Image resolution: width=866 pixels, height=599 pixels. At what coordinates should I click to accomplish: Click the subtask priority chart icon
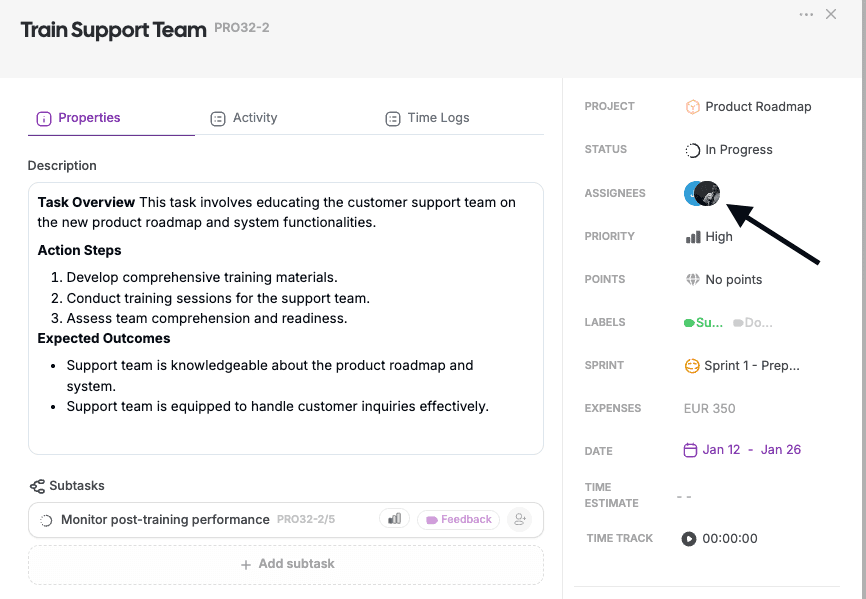click(394, 519)
